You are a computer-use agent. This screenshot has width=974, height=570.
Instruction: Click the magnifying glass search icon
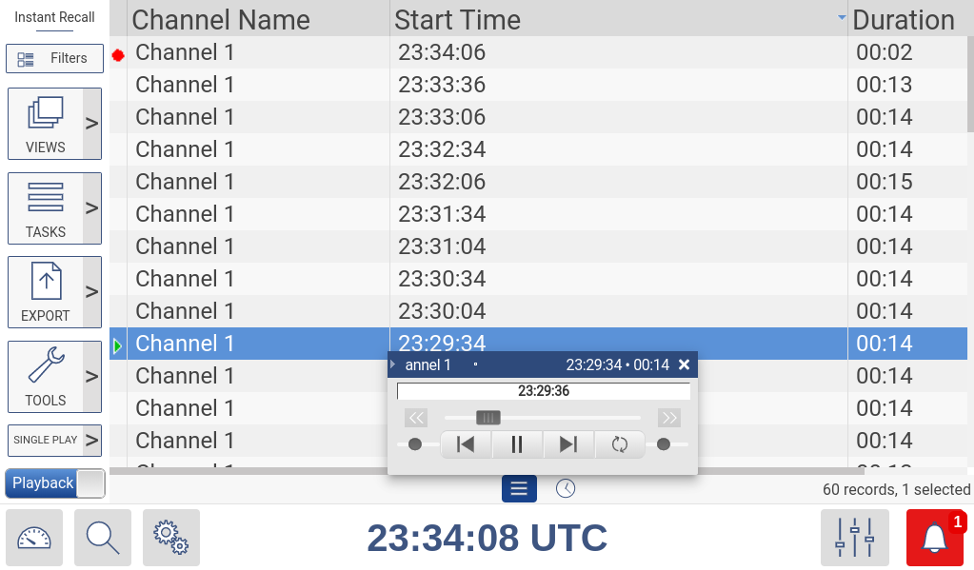[102, 538]
